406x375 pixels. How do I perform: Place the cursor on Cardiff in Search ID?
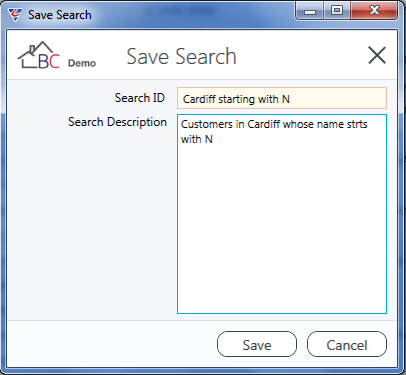199,99
